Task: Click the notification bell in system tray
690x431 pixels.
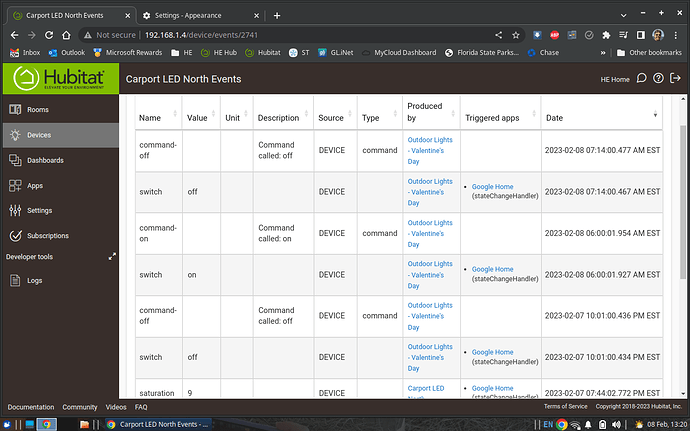Action: 588,424
